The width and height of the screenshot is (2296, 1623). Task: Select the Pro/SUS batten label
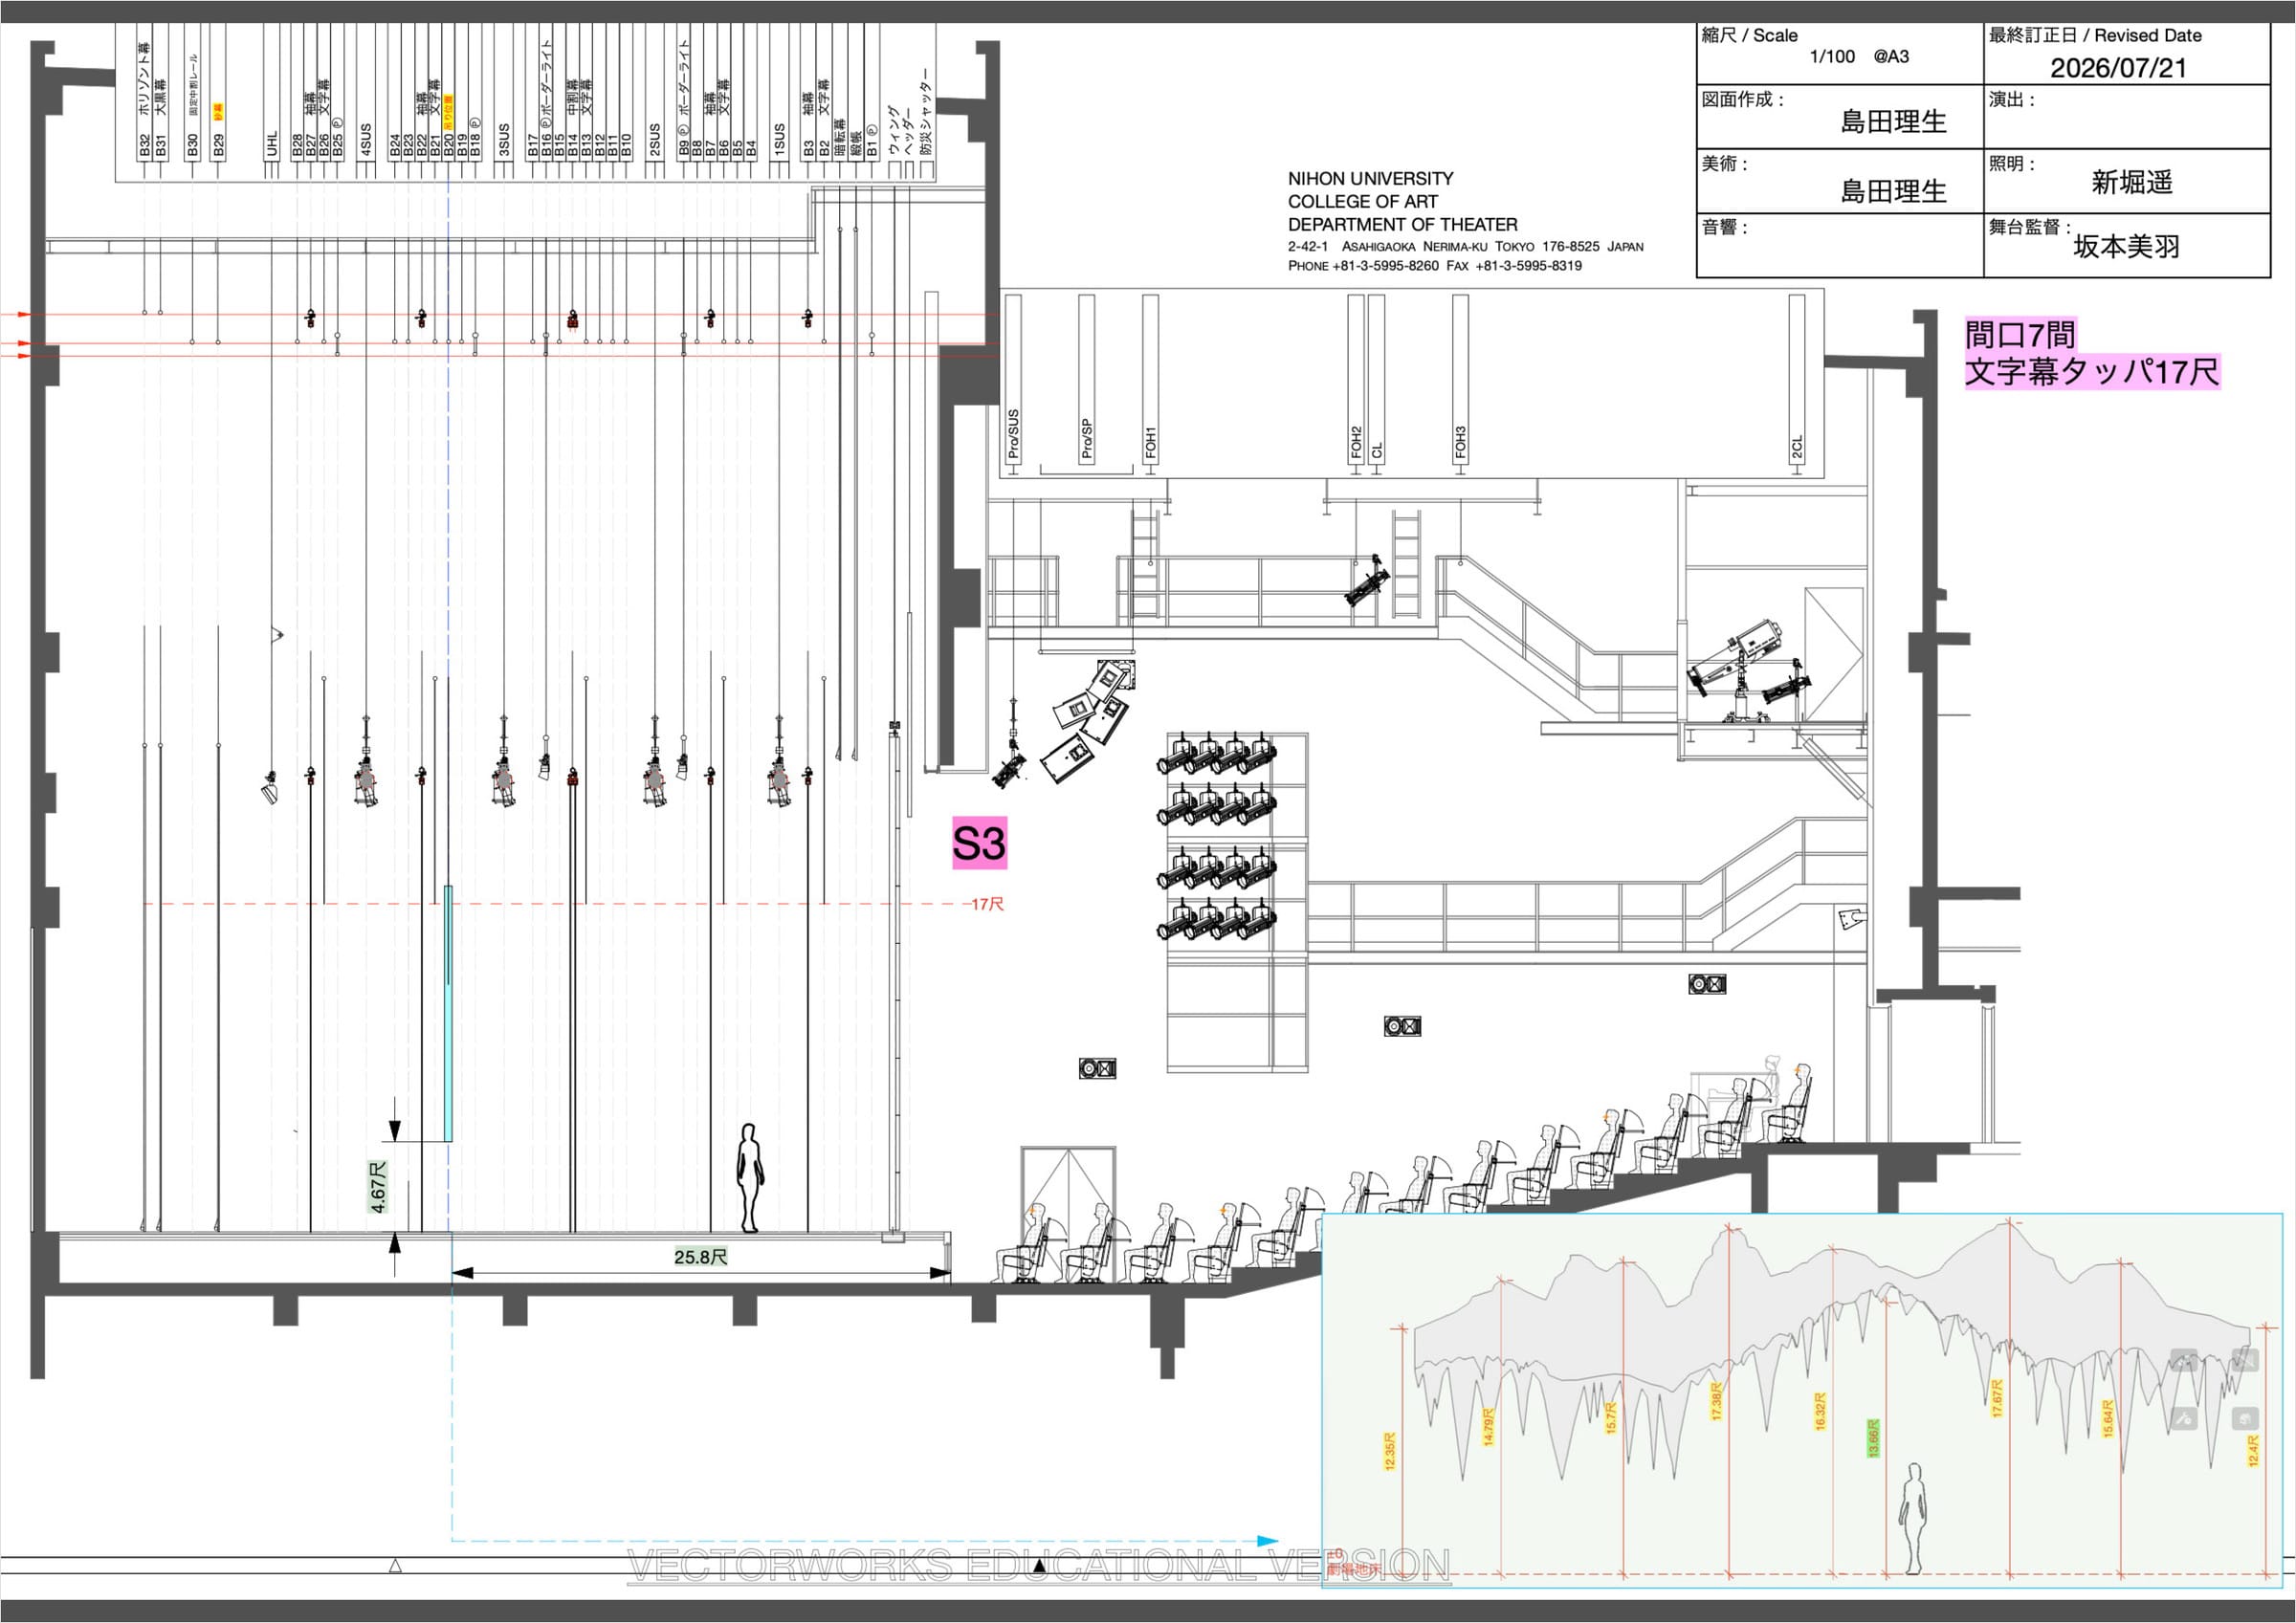tap(1013, 434)
